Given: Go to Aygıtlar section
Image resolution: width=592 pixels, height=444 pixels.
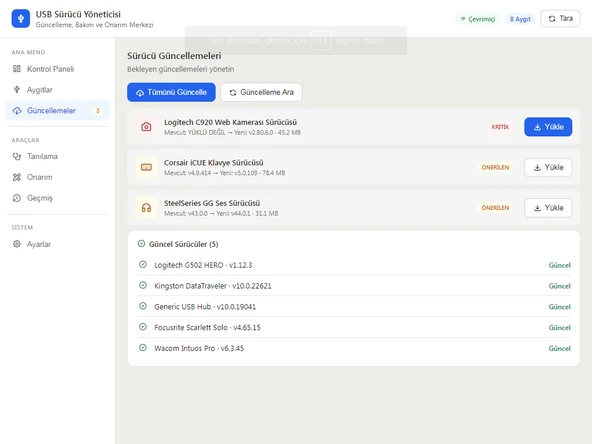Looking at the screenshot, I should [x=57, y=90].
